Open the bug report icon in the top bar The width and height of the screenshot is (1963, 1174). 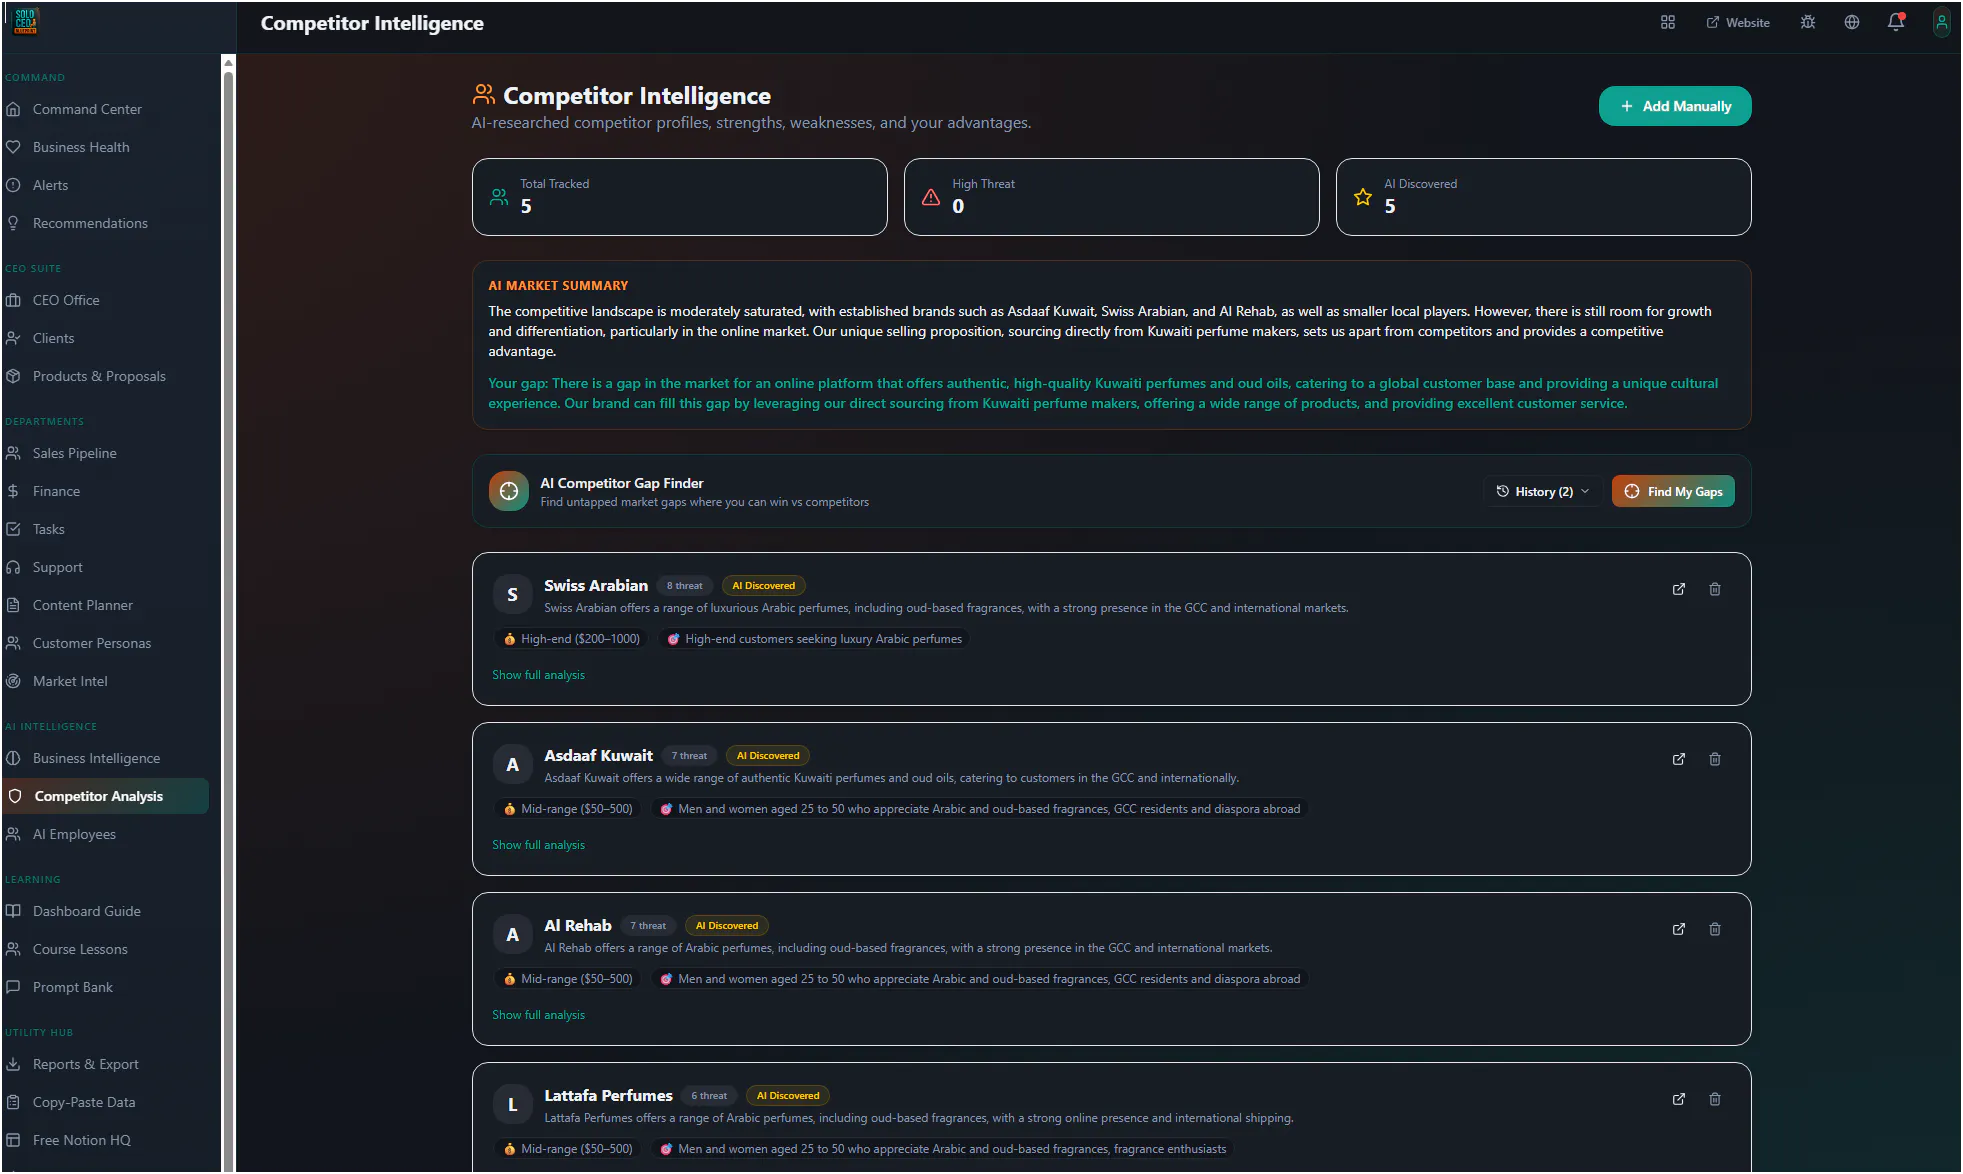pos(1808,22)
